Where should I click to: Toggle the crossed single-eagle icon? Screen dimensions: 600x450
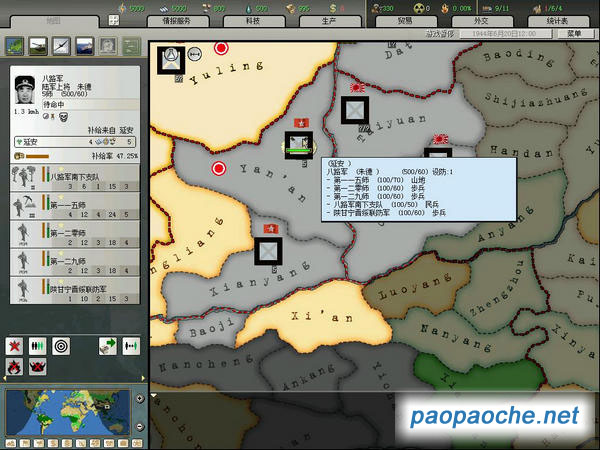[x=15, y=367]
